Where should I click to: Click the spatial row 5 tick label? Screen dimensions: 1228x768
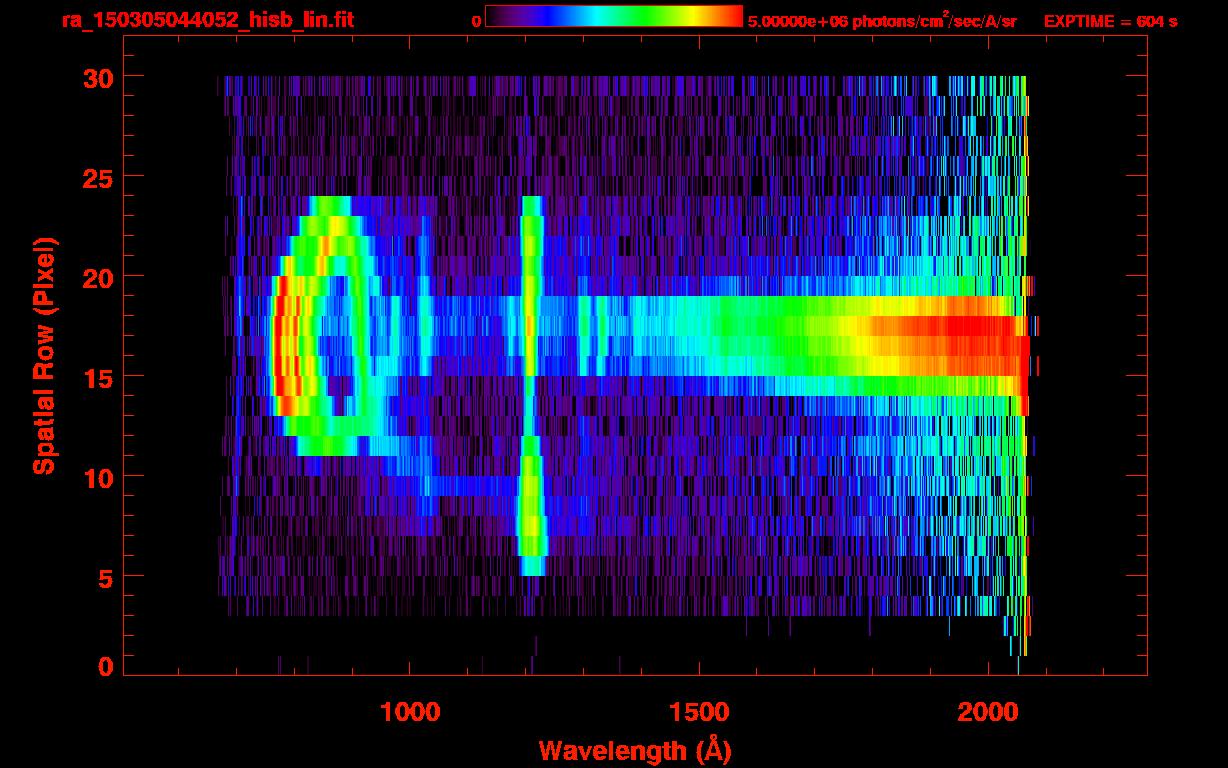pos(105,577)
